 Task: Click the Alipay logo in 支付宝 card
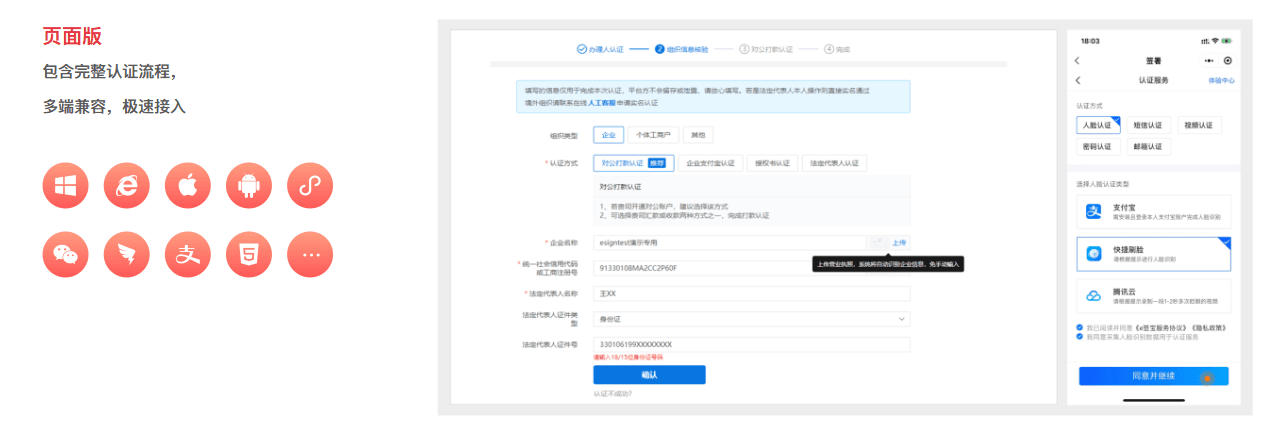(x=1093, y=212)
